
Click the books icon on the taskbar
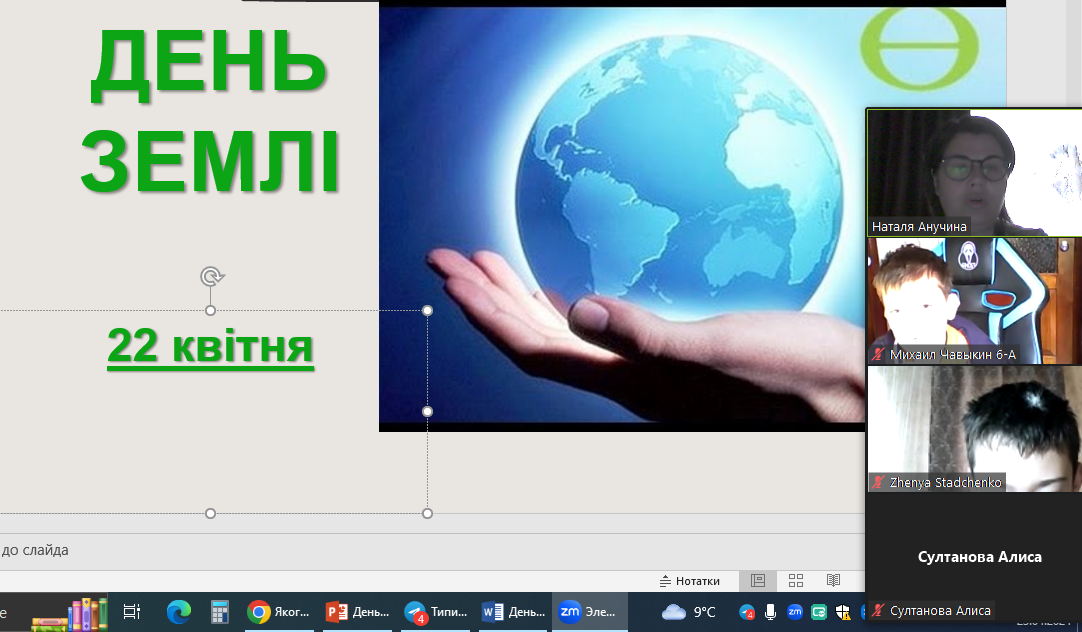(69, 614)
